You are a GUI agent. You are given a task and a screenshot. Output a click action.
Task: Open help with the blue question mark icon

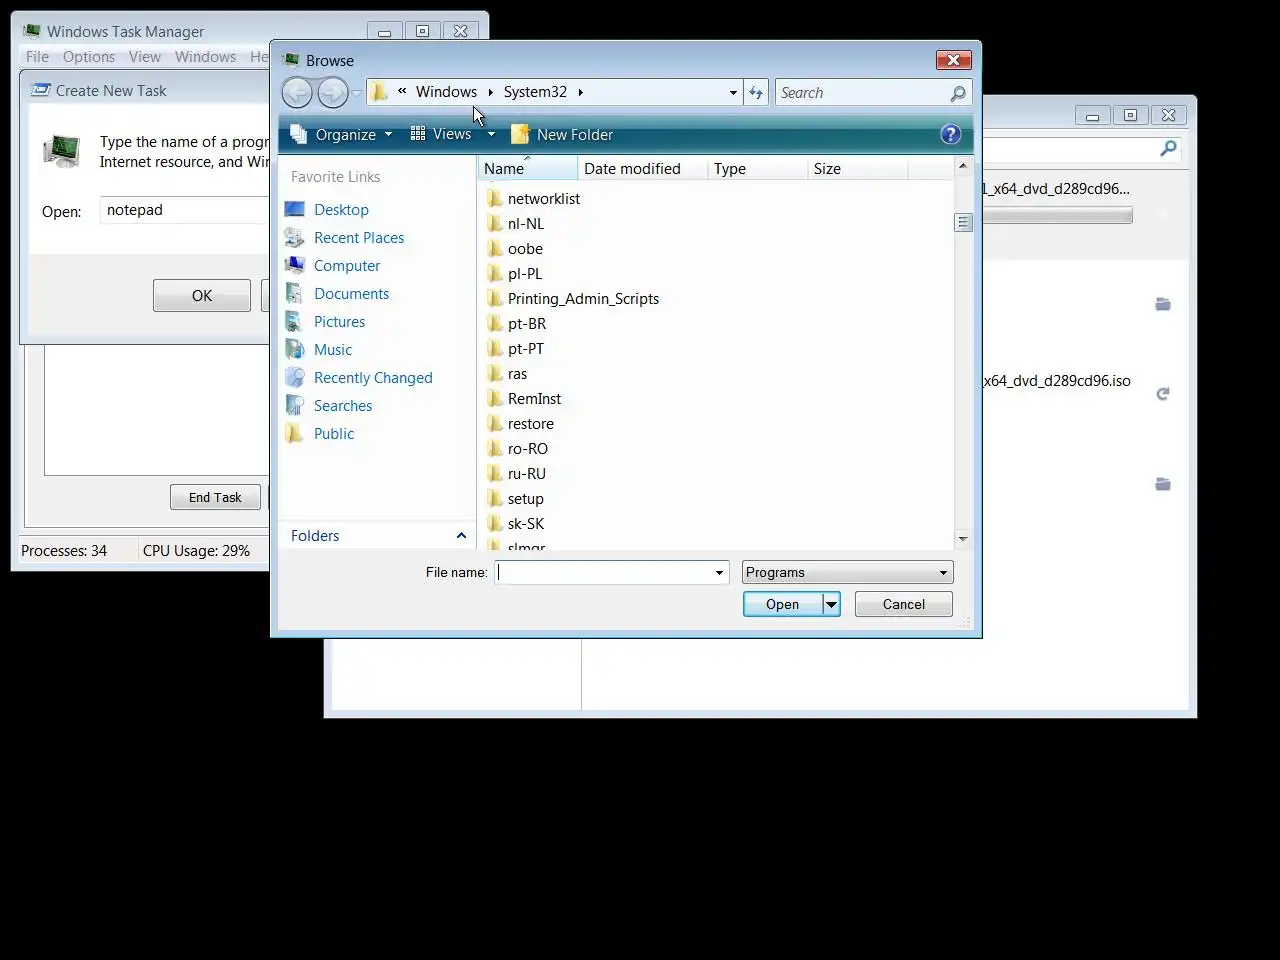coord(951,134)
